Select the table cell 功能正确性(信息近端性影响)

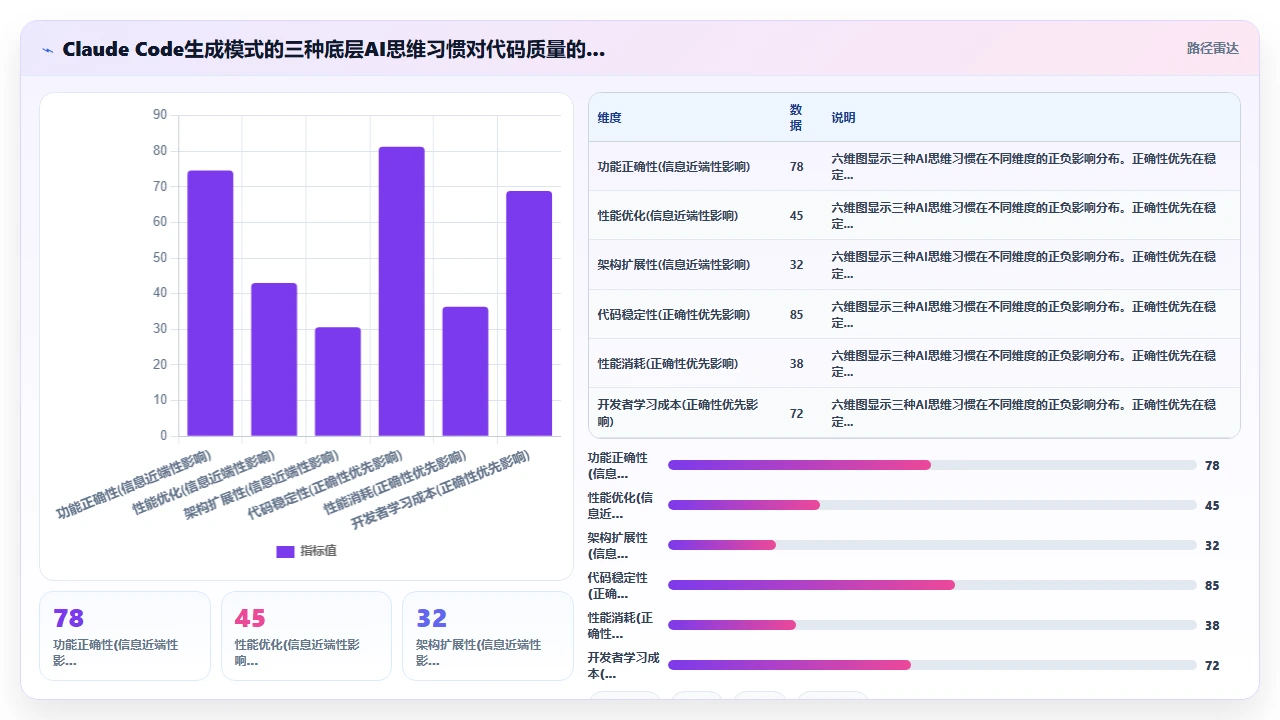tap(673, 167)
